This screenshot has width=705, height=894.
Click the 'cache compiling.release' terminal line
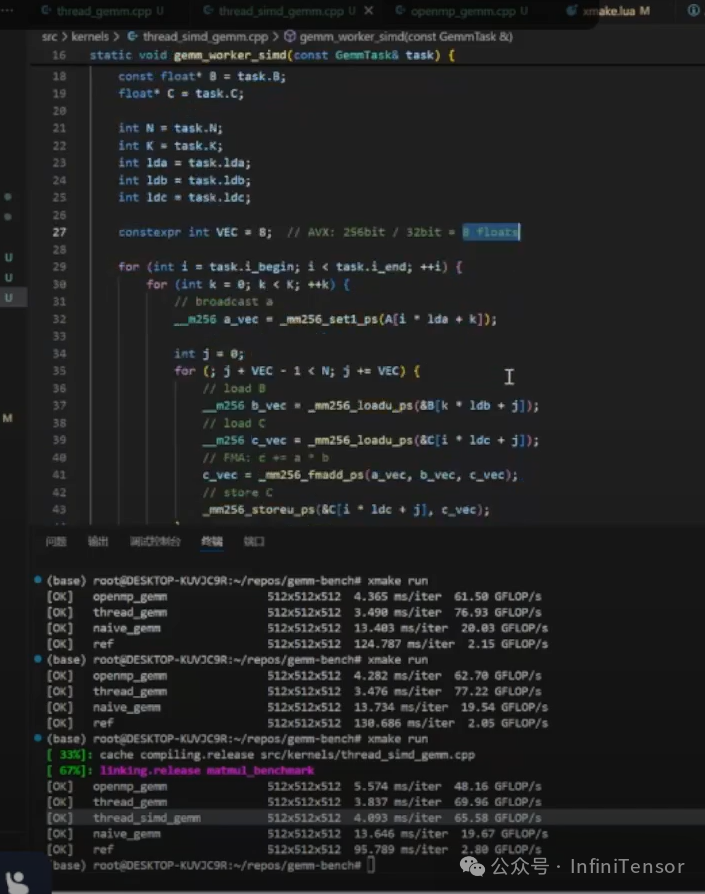[x=287, y=754]
